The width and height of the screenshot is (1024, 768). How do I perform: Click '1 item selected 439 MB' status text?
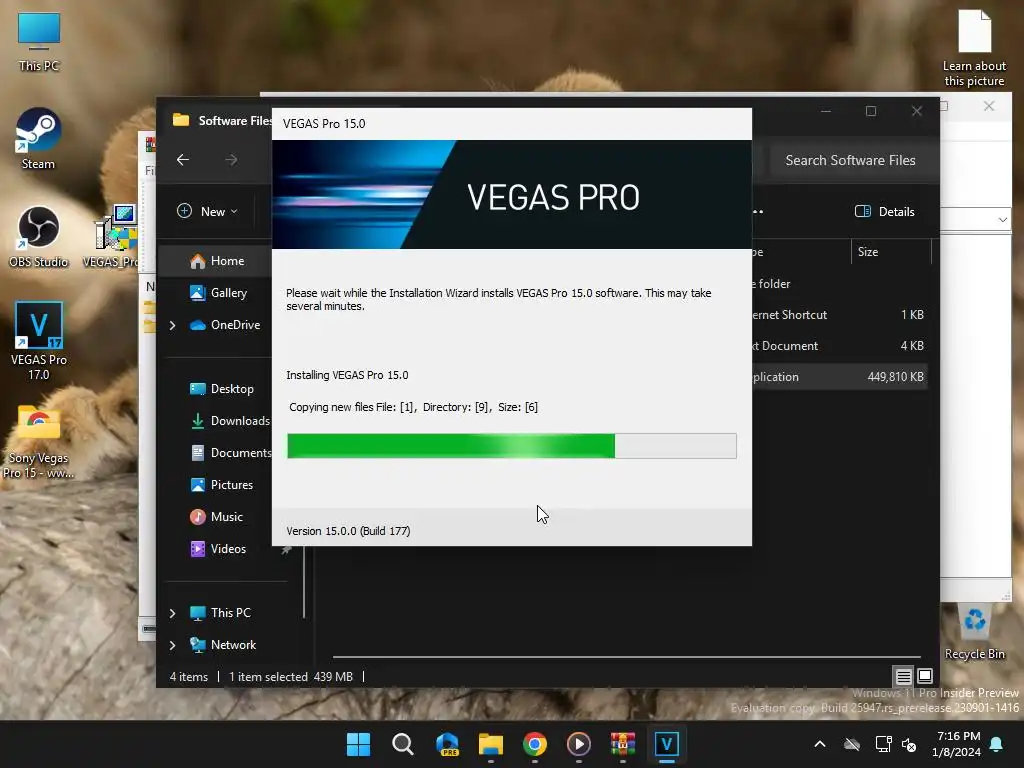point(291,677)
